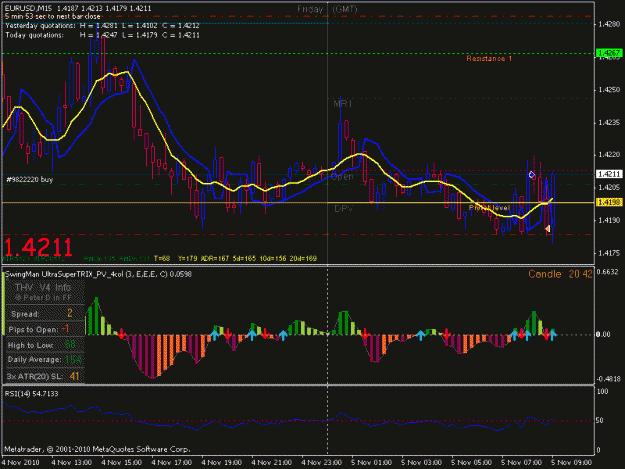The image size is (625, 469).
Task: Click the 'MR1' level label
Action: tap(343, 104)
